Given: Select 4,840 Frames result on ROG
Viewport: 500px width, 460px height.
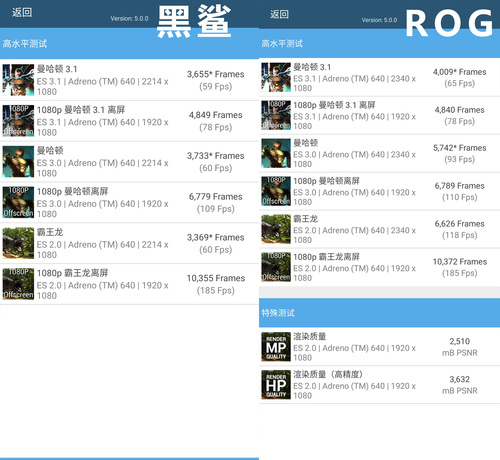Looking at the screenshot, I should (459, 115).
